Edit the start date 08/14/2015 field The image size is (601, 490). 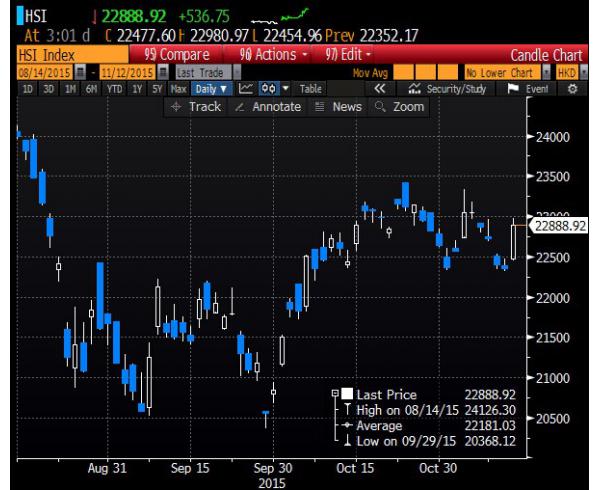click(x=45, y=72)
